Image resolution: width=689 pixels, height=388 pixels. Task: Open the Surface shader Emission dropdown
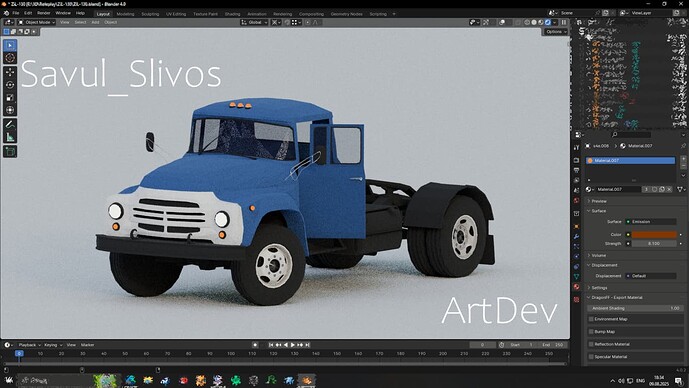[651, 221]
